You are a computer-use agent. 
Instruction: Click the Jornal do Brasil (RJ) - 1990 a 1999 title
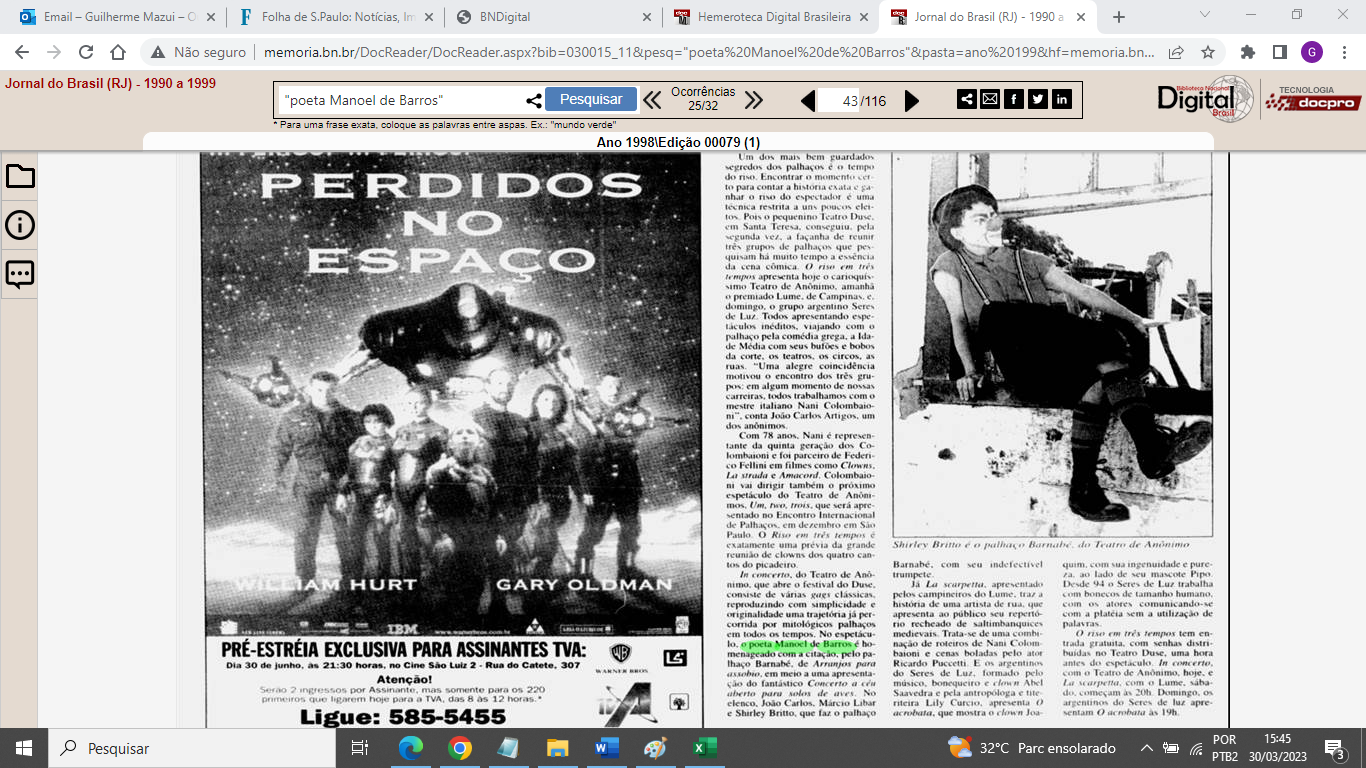point(111,84)
